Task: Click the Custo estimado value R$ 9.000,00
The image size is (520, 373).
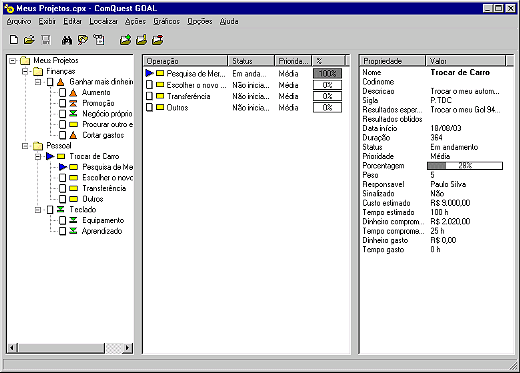Action: point(450,203)
